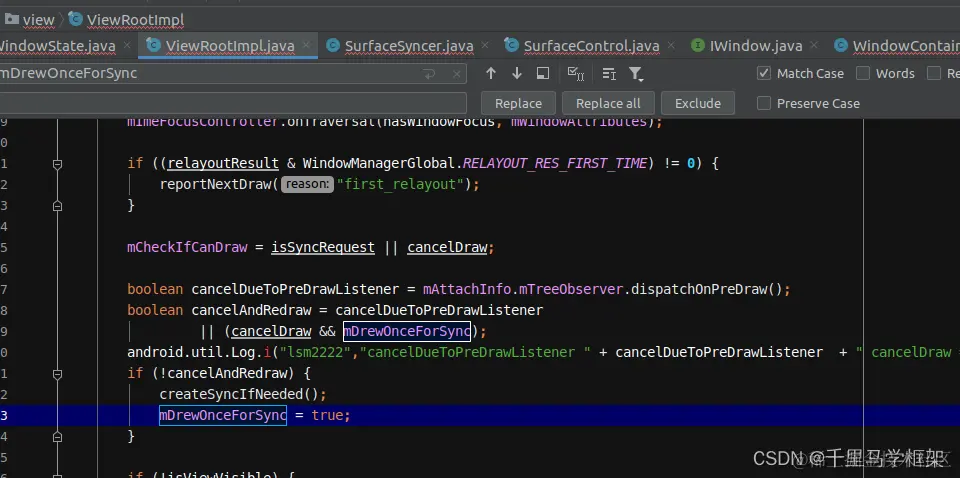960x478 pixels.
Task: Click the "first_relayout" string literal
Action: (x=402, y=184)
